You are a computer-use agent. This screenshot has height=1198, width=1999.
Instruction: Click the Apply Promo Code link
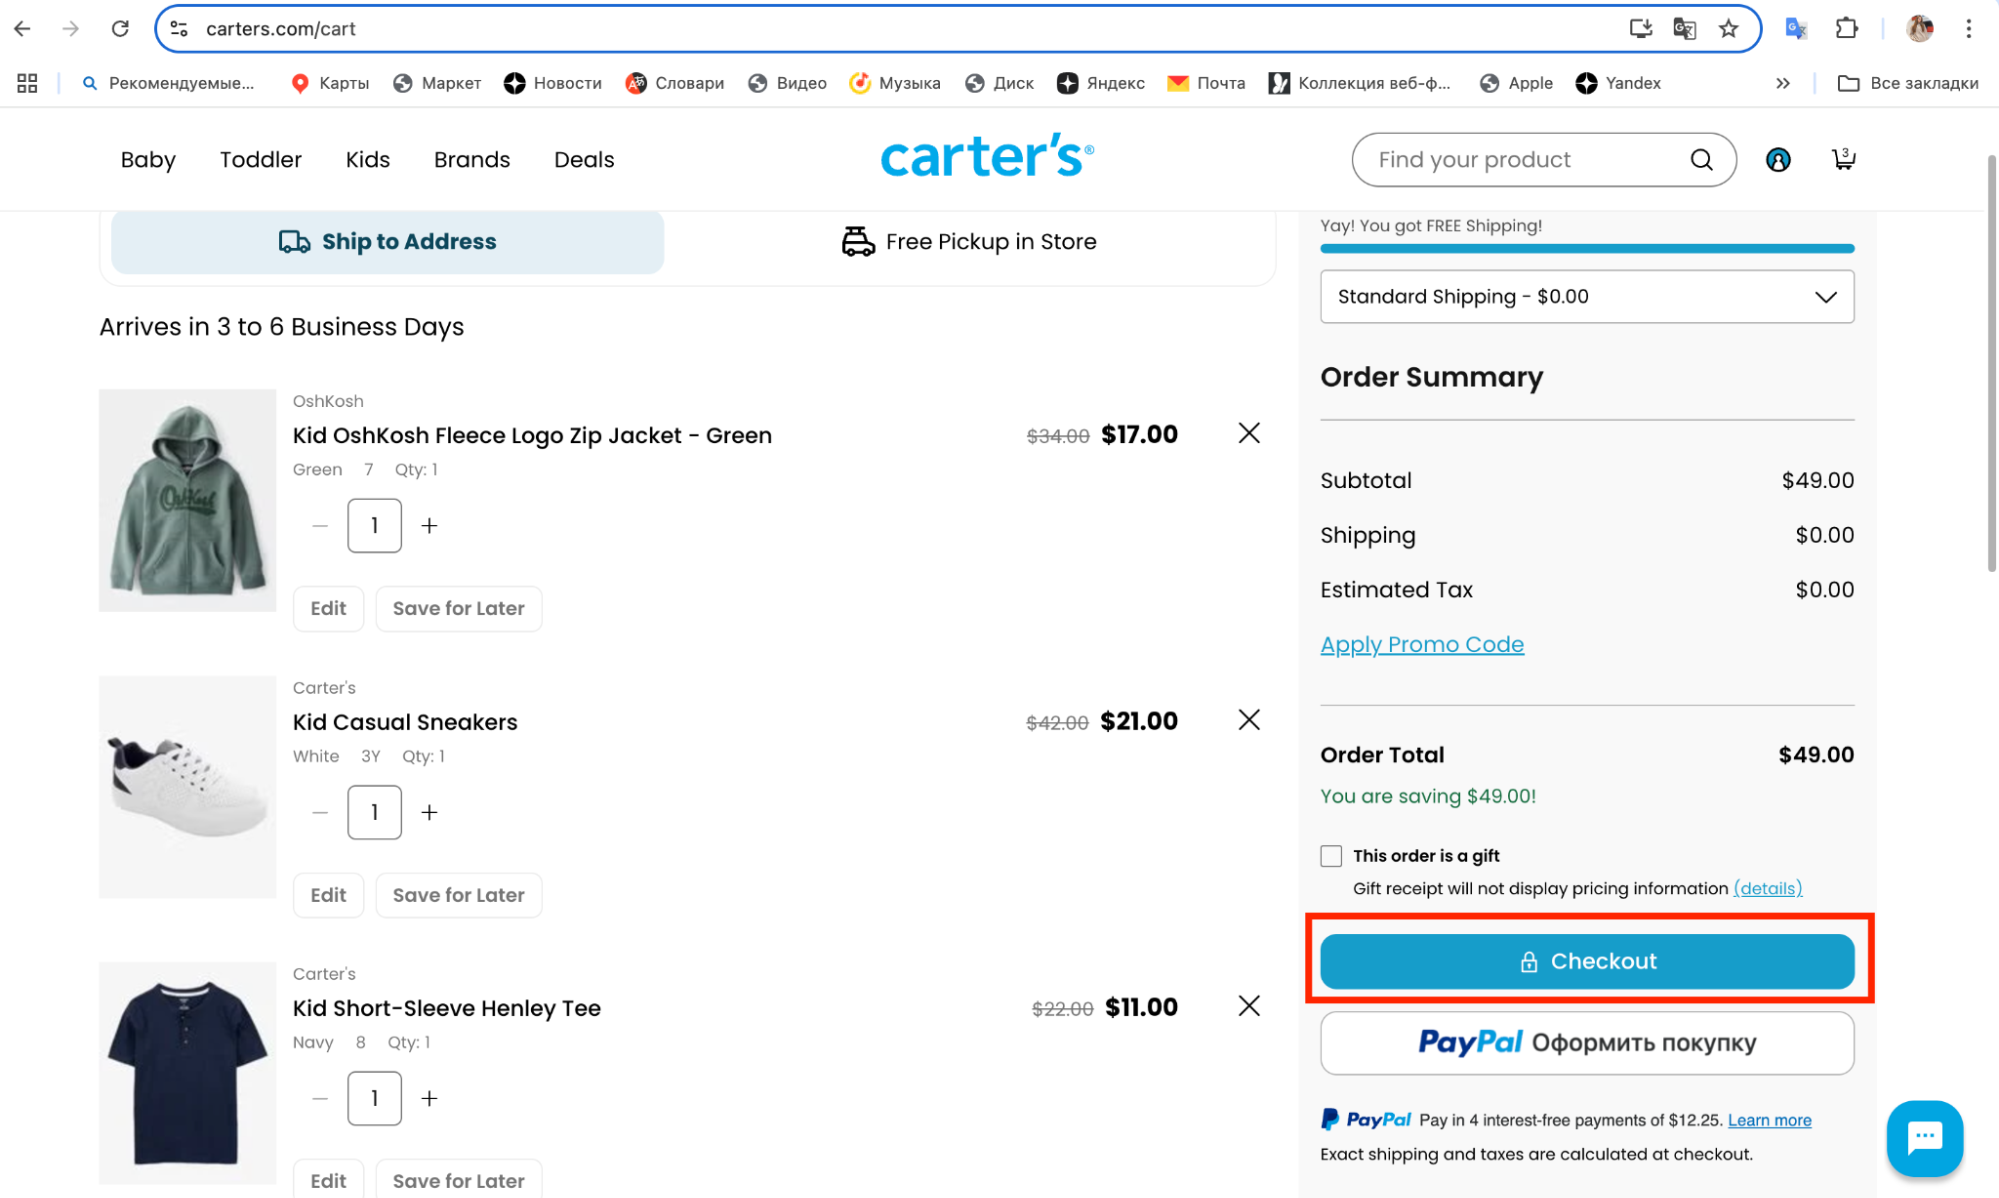1421,645
